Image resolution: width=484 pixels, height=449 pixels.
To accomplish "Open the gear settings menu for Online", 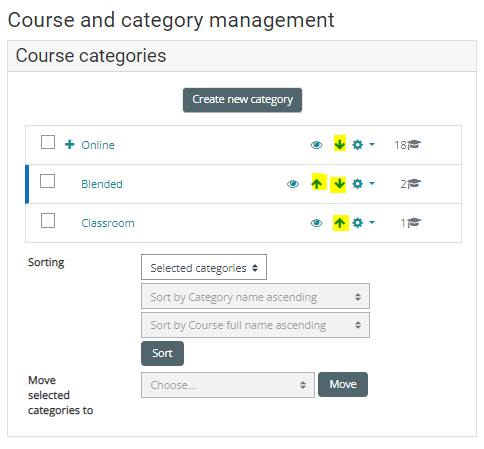I will point(363,145).
